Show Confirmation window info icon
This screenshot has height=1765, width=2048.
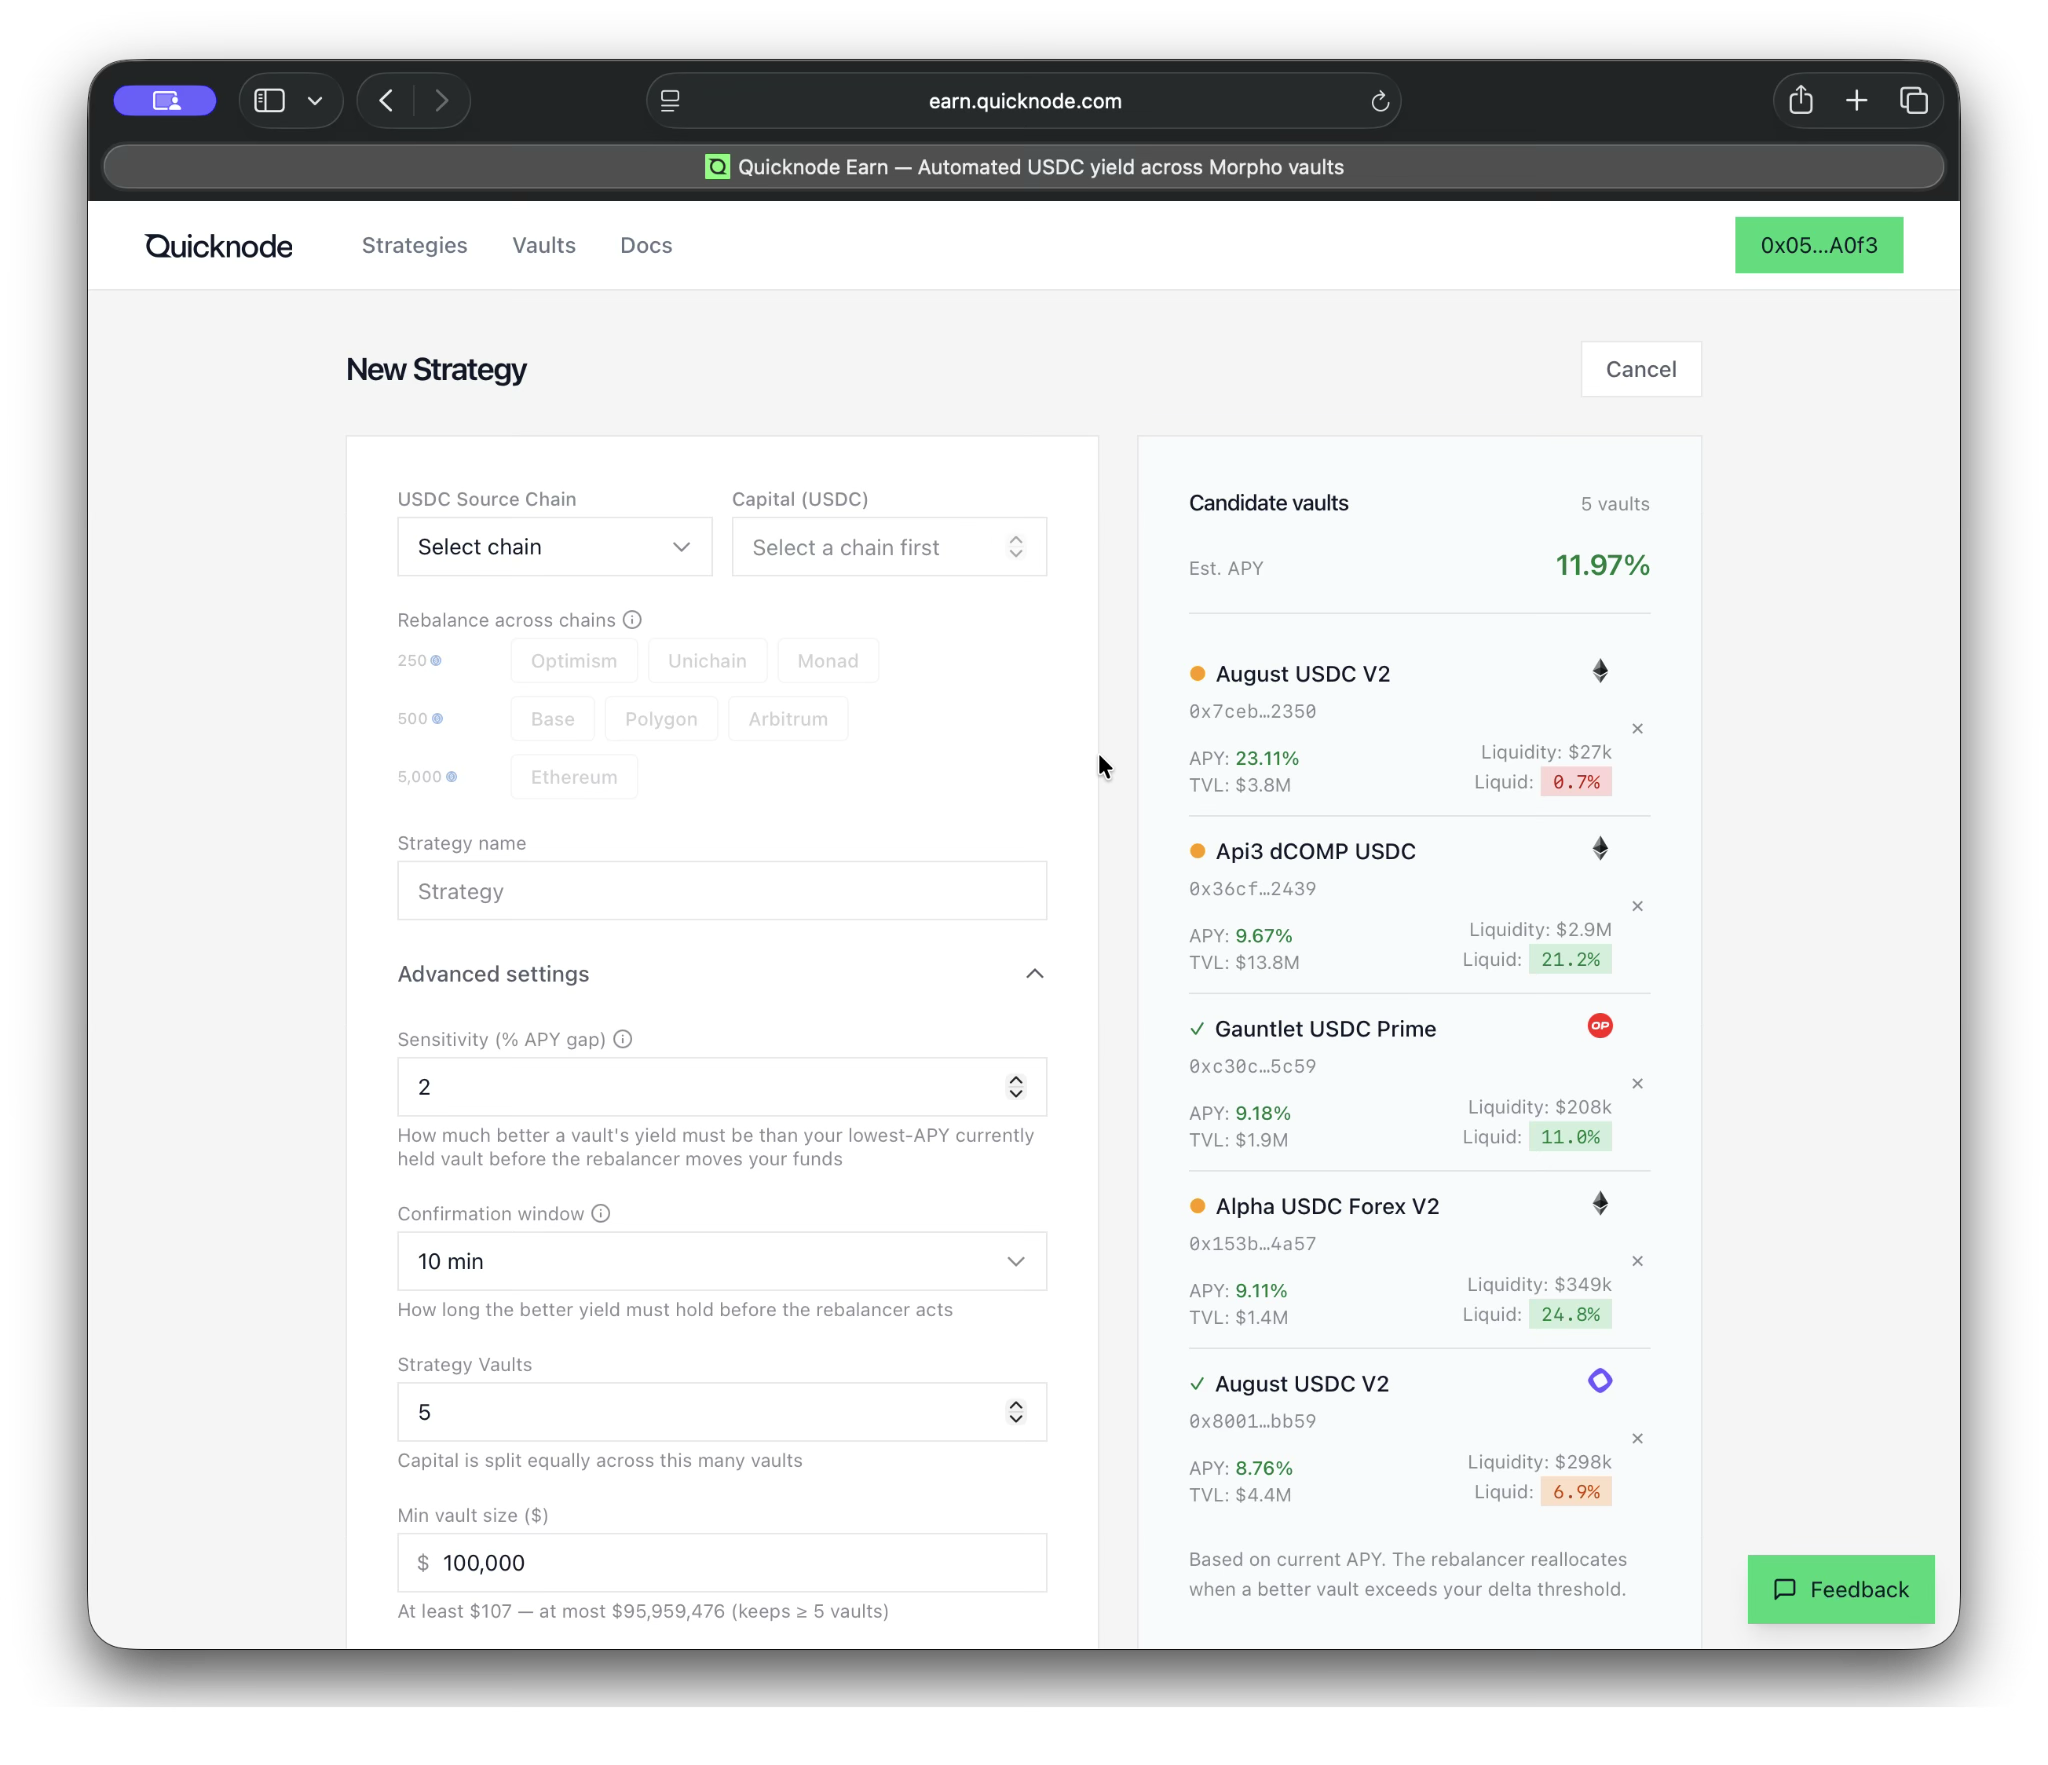point(600,1213)
